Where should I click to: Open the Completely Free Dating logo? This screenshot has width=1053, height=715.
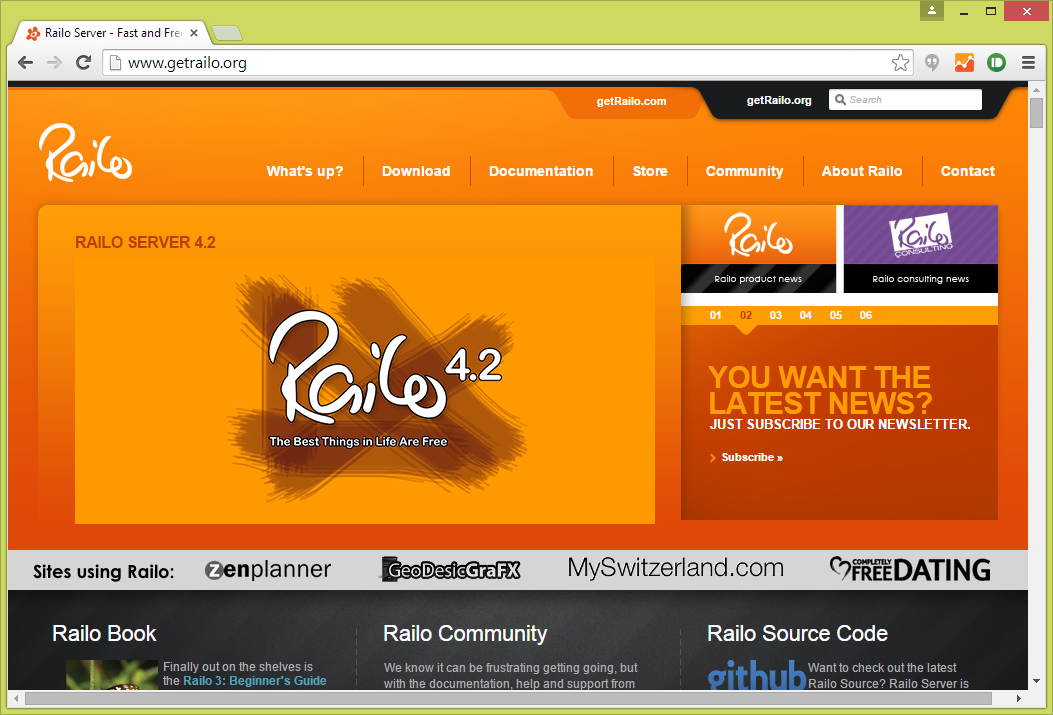click(x=911, y=569)
